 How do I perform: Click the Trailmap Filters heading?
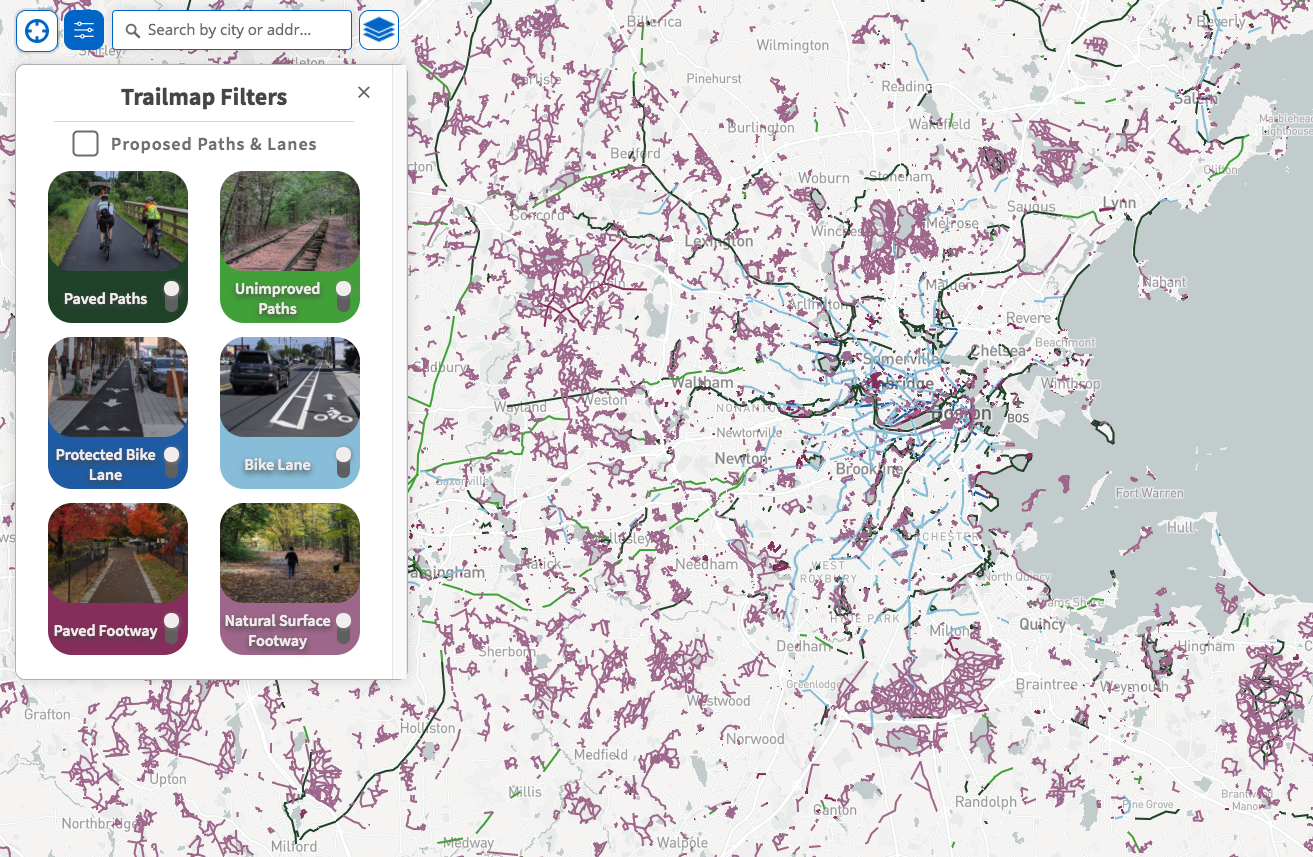204,97
